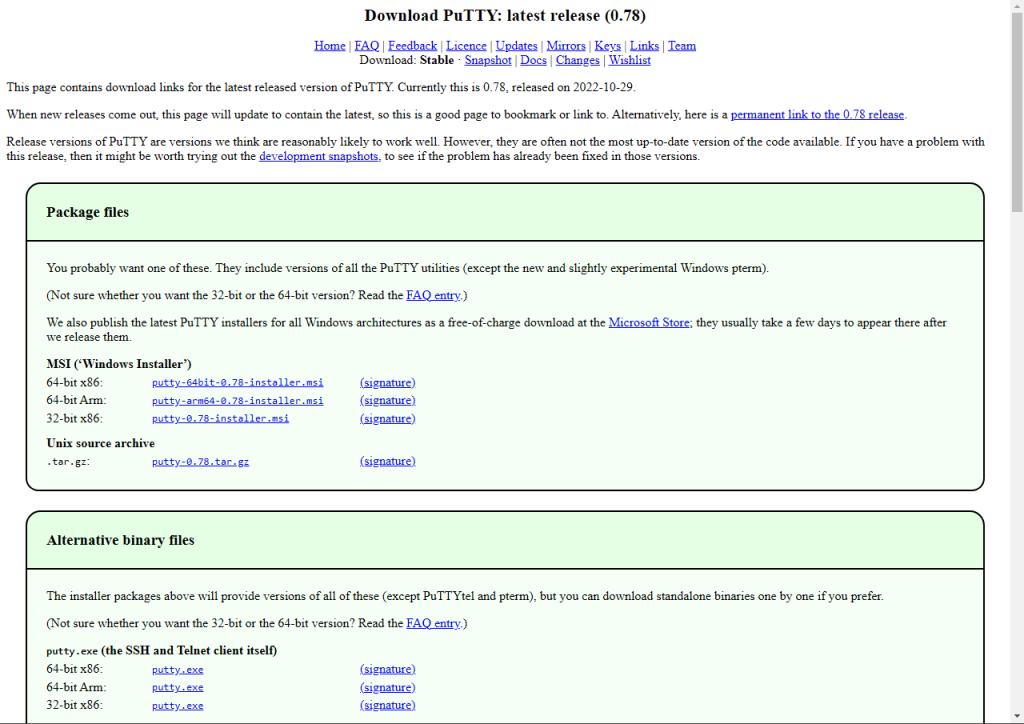This screenshot has height=724, width=1024.
Task: Click the '.tar.gz:' row label
Action: (x=69, y=462)
